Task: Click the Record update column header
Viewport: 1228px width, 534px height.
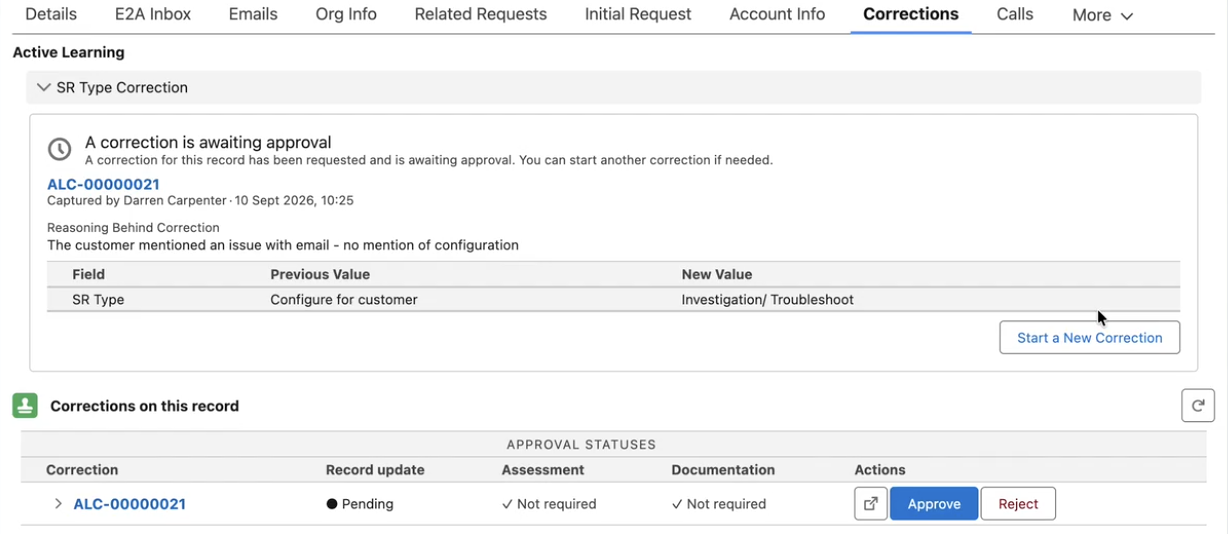Action: [x=375, y=469]
